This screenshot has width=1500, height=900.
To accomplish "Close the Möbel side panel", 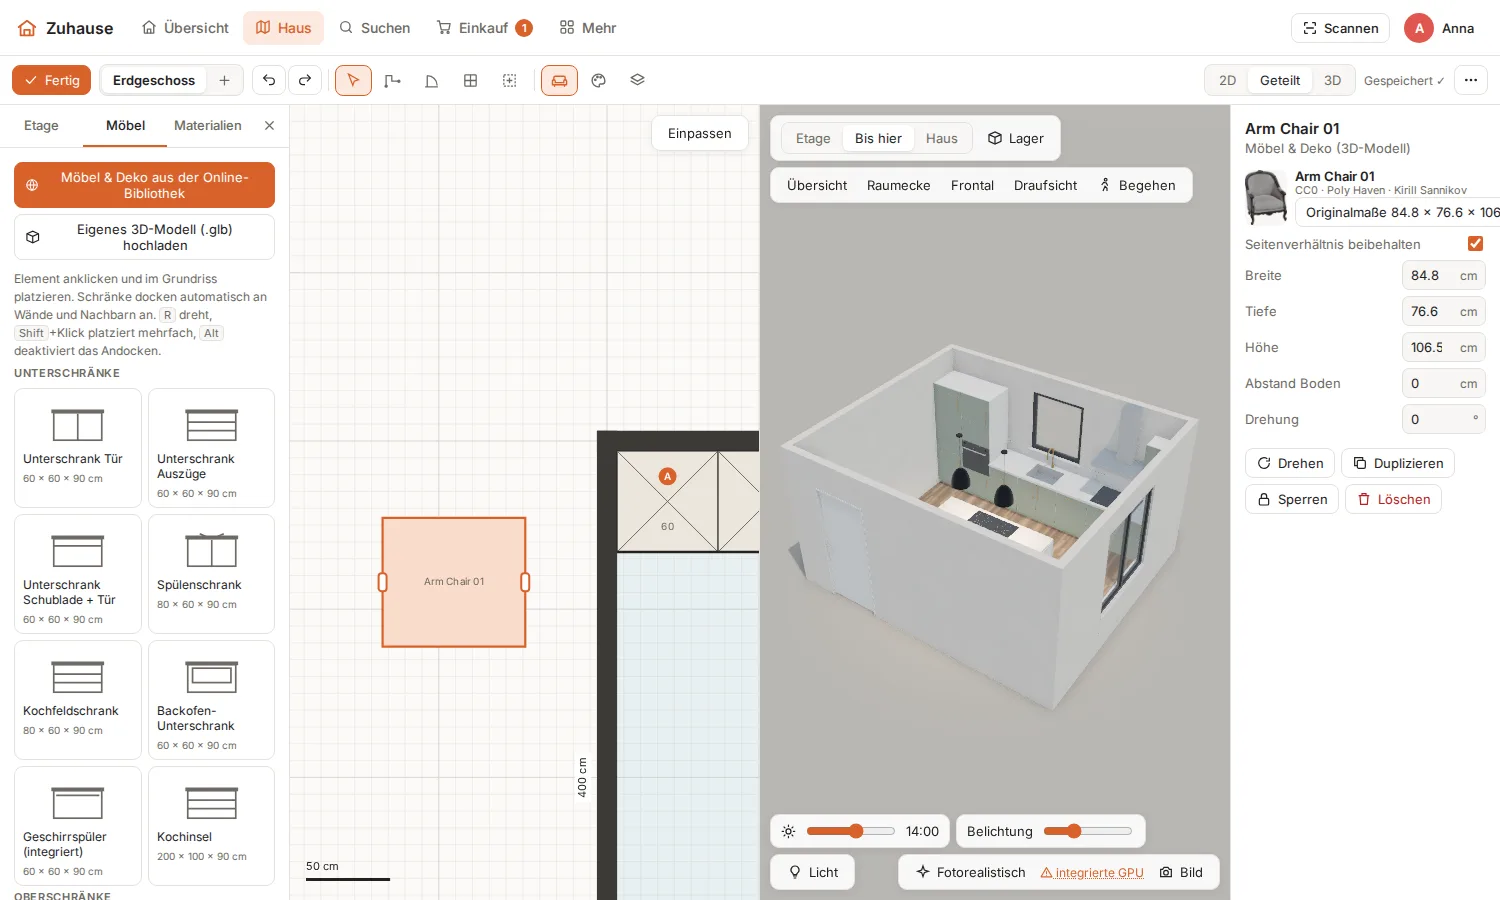I will coord(269,125).
